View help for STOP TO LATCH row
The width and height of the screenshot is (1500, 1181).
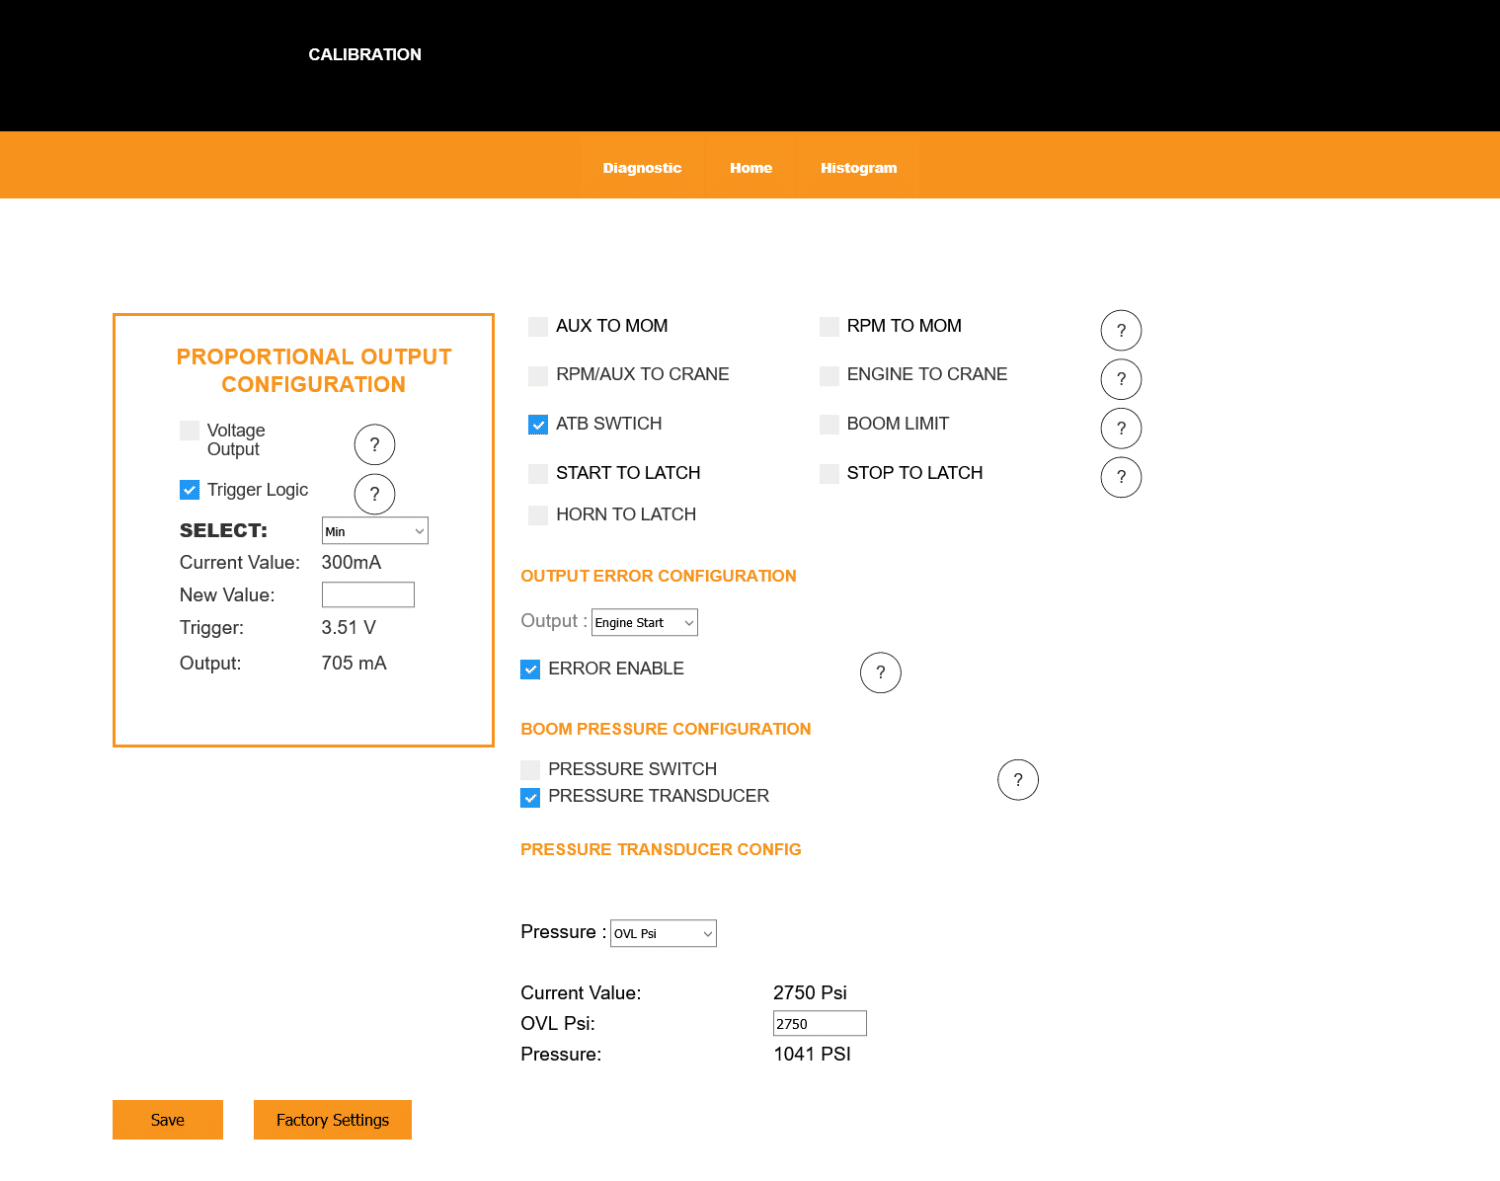click(1121, 477)
